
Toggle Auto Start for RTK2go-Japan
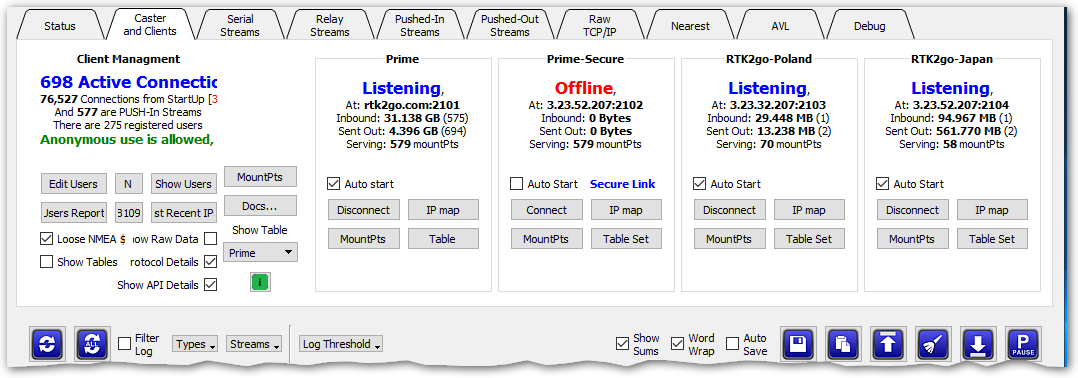point(882,184)
